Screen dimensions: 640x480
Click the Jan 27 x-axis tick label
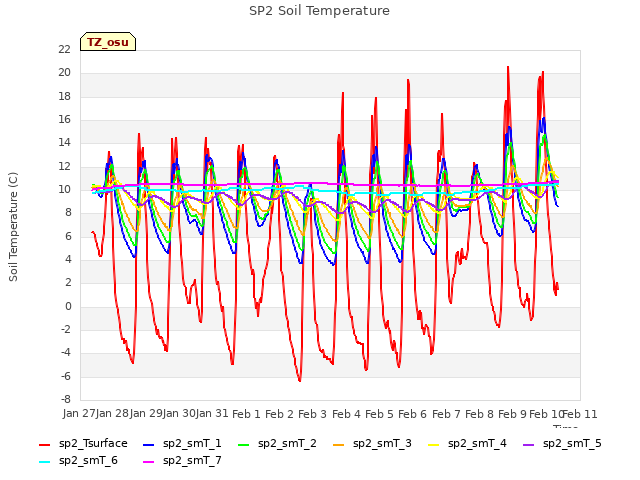[x=79, y=414]
